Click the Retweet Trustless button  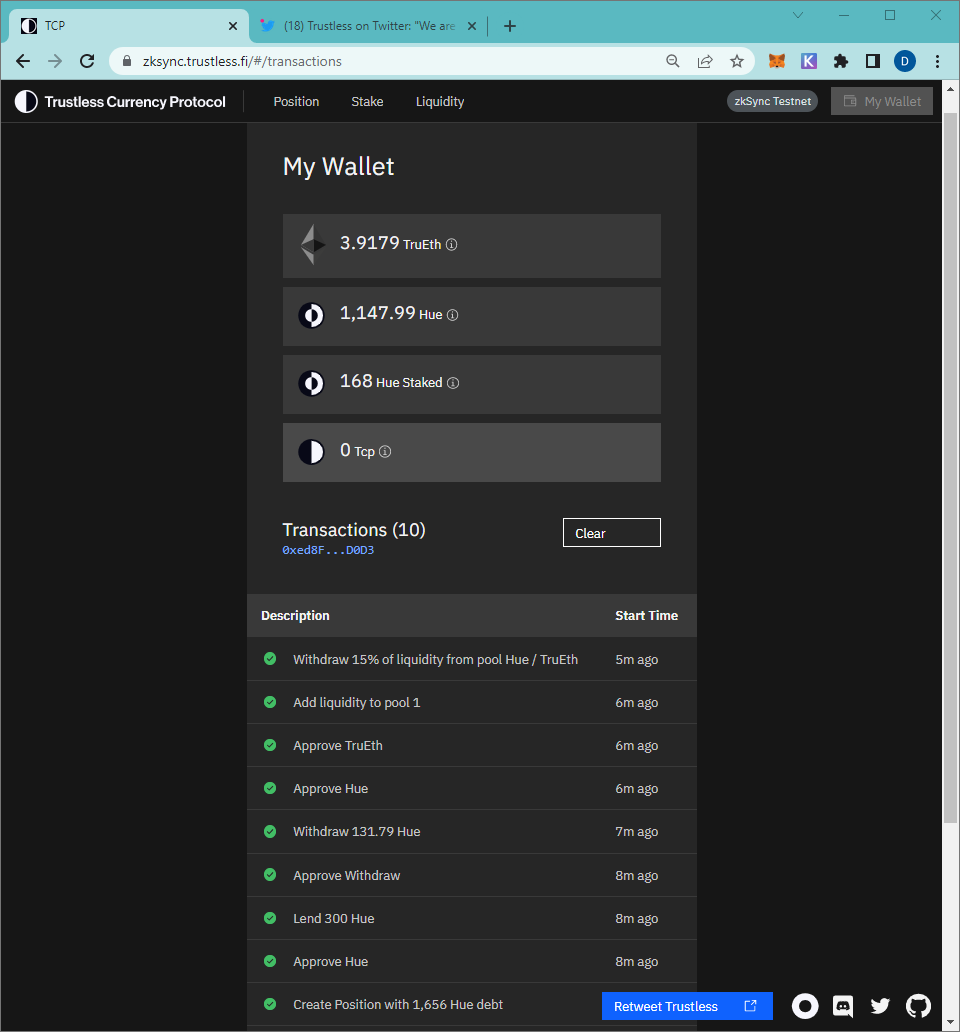pyautogui.click(x=687, y=1006)
